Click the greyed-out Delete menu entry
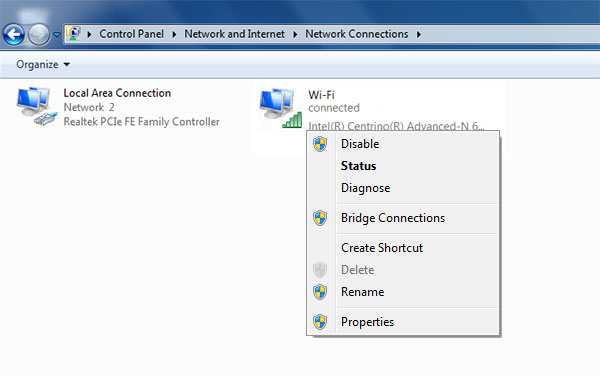The image size is (600, 376). click(x=403, y=270)
